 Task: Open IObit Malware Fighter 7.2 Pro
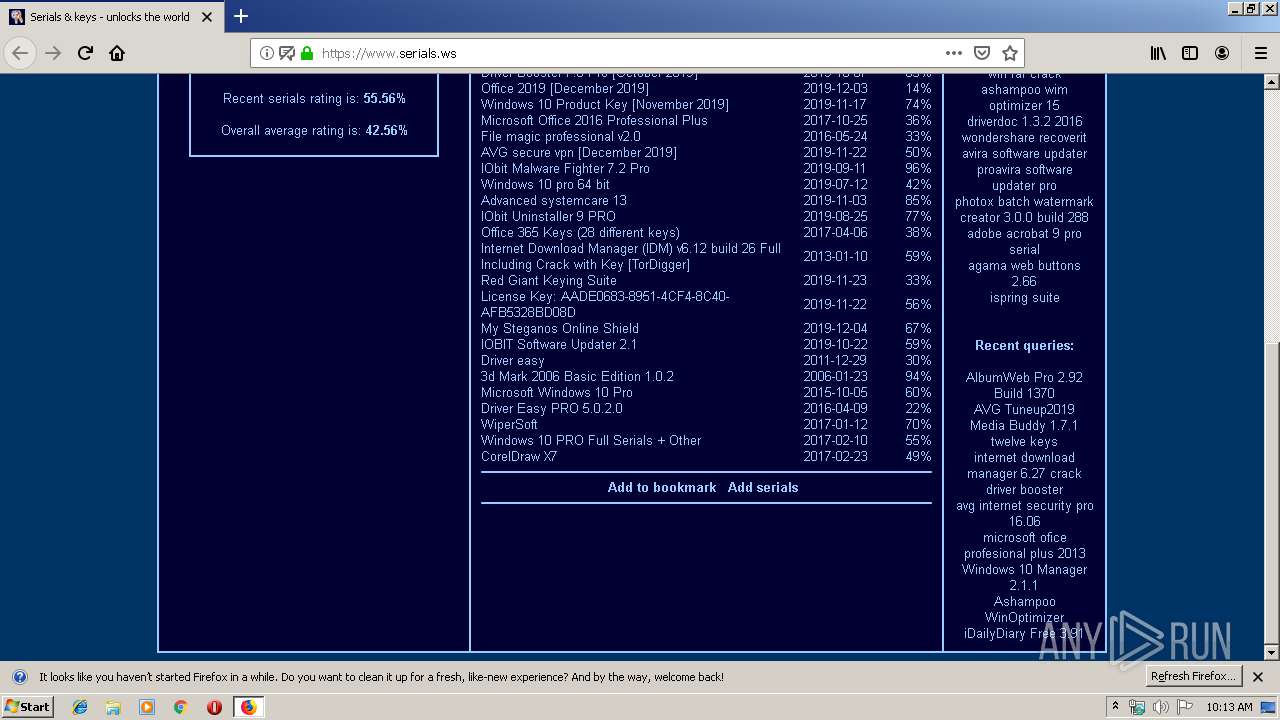tap(565, 168)
